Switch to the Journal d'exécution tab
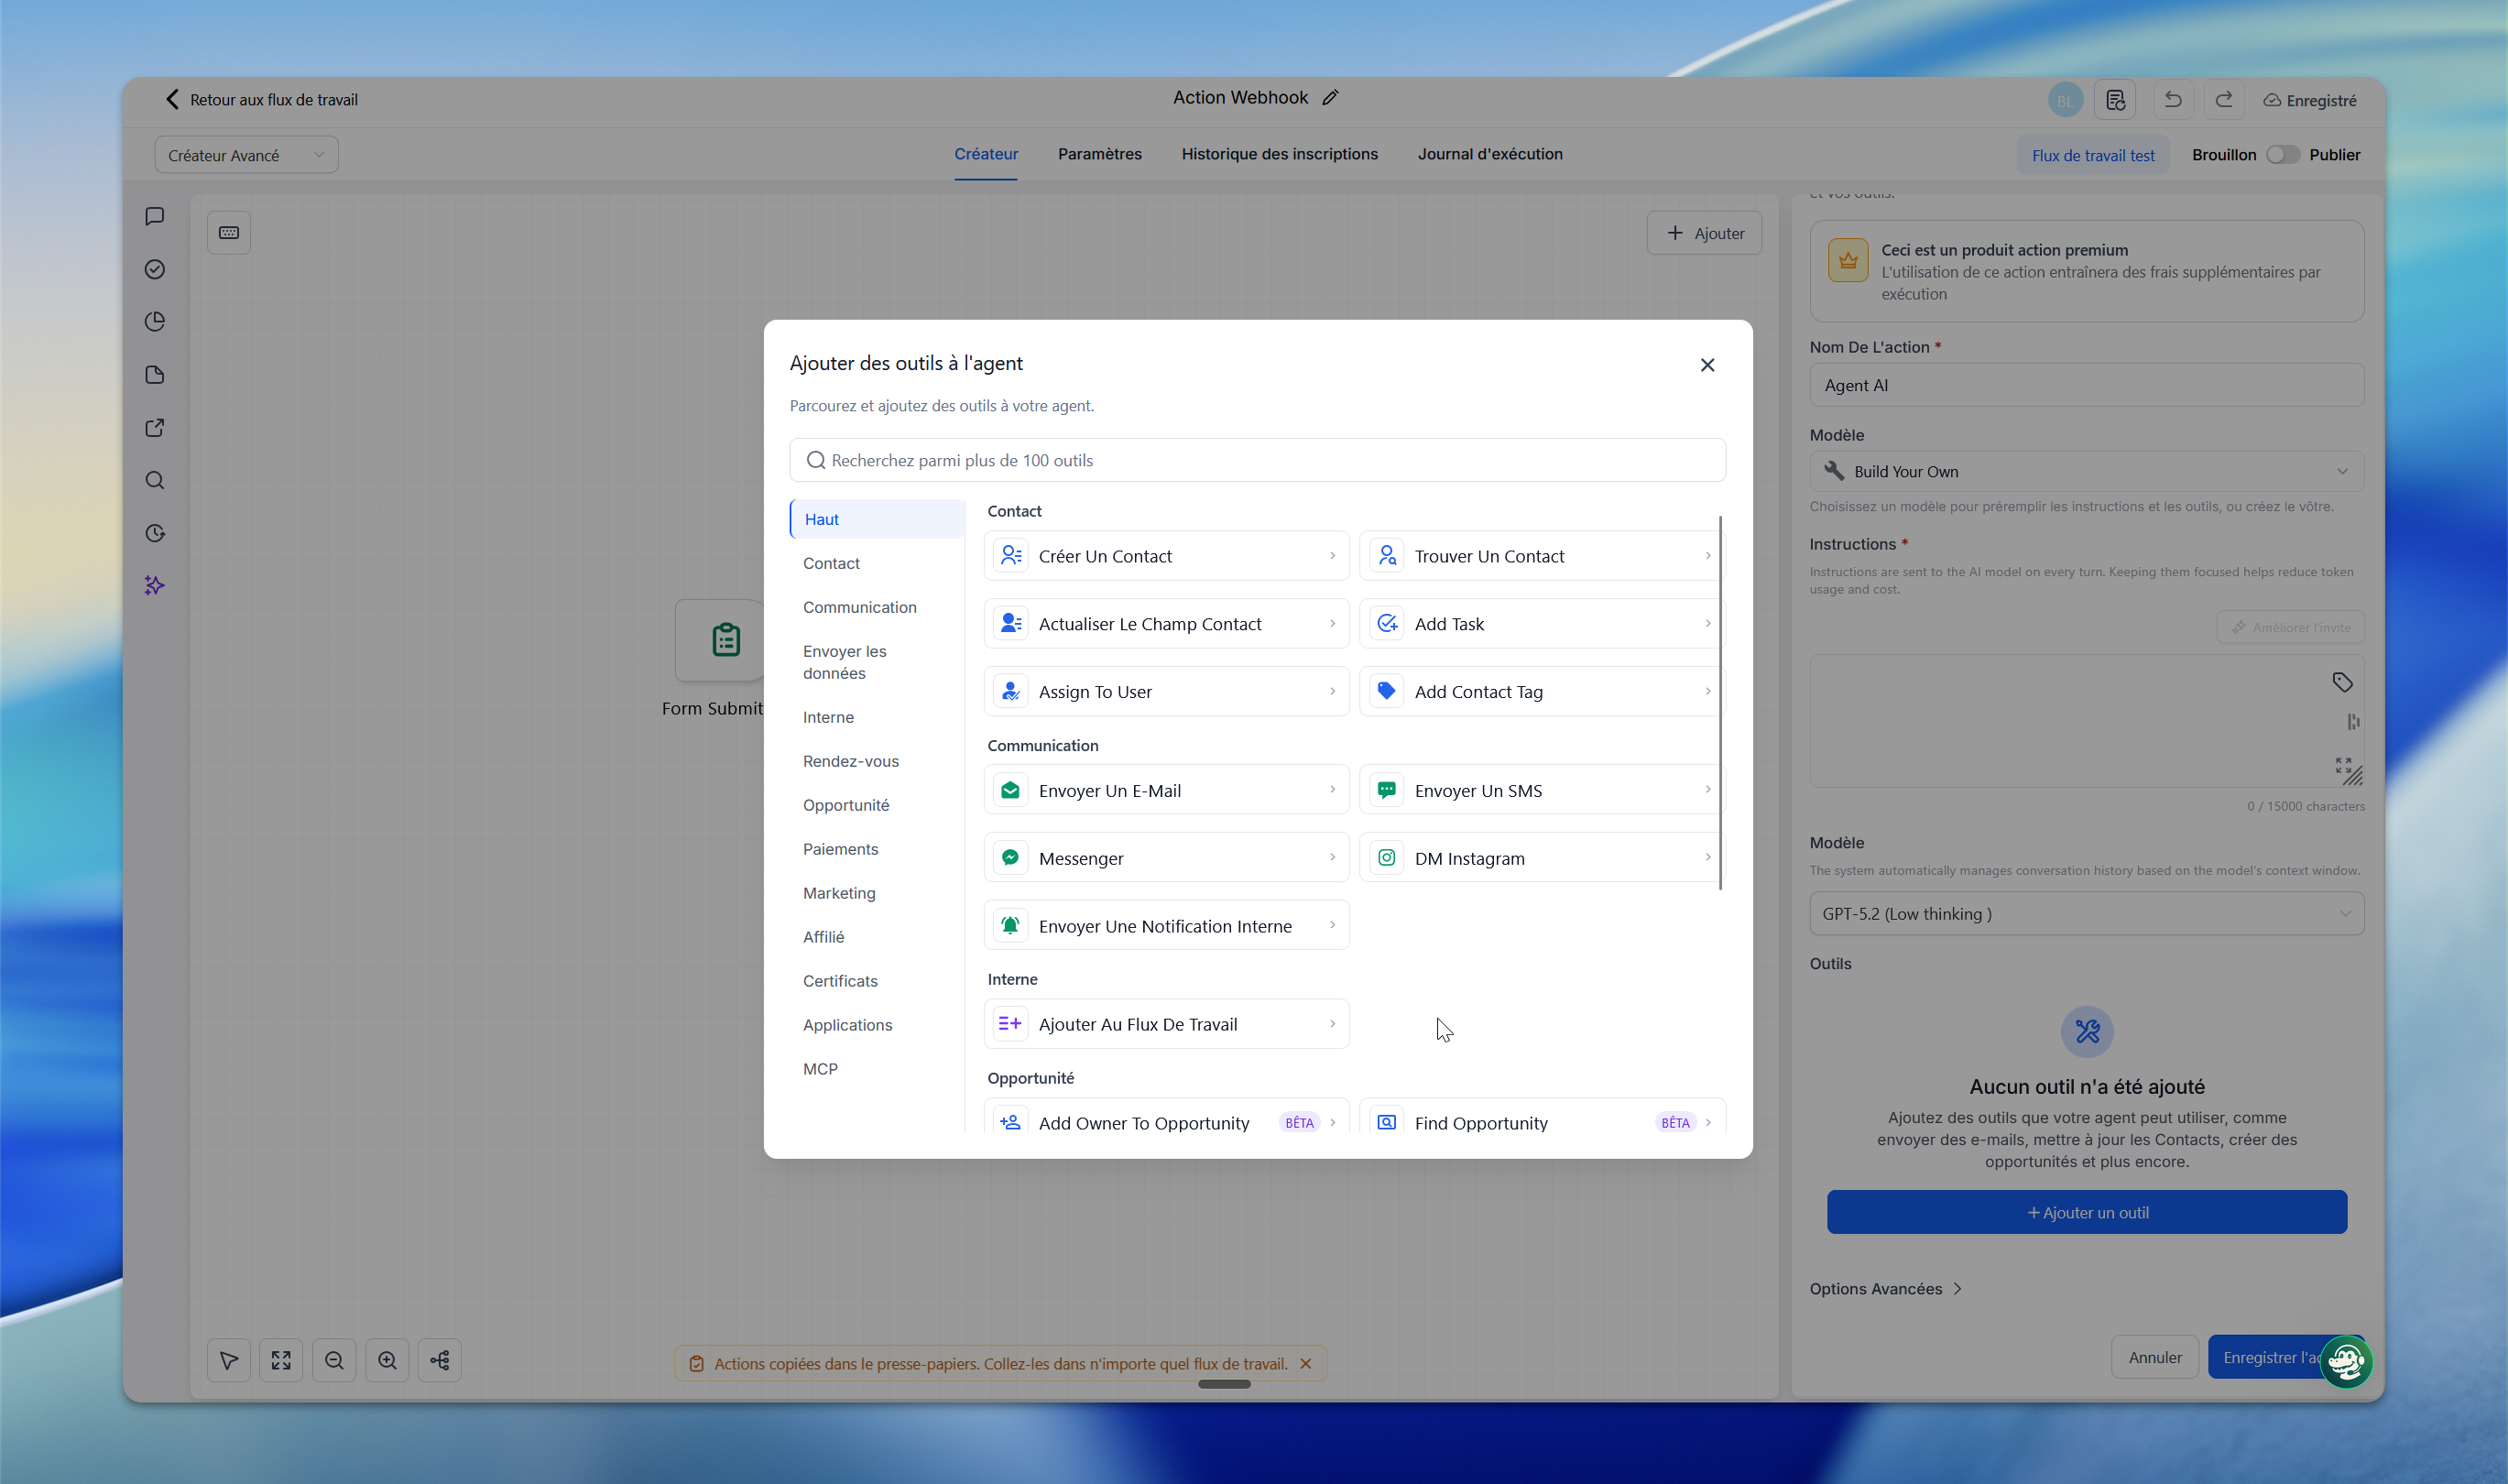The width and height of the screenshot is (2508, 1484). point(1490,154)
